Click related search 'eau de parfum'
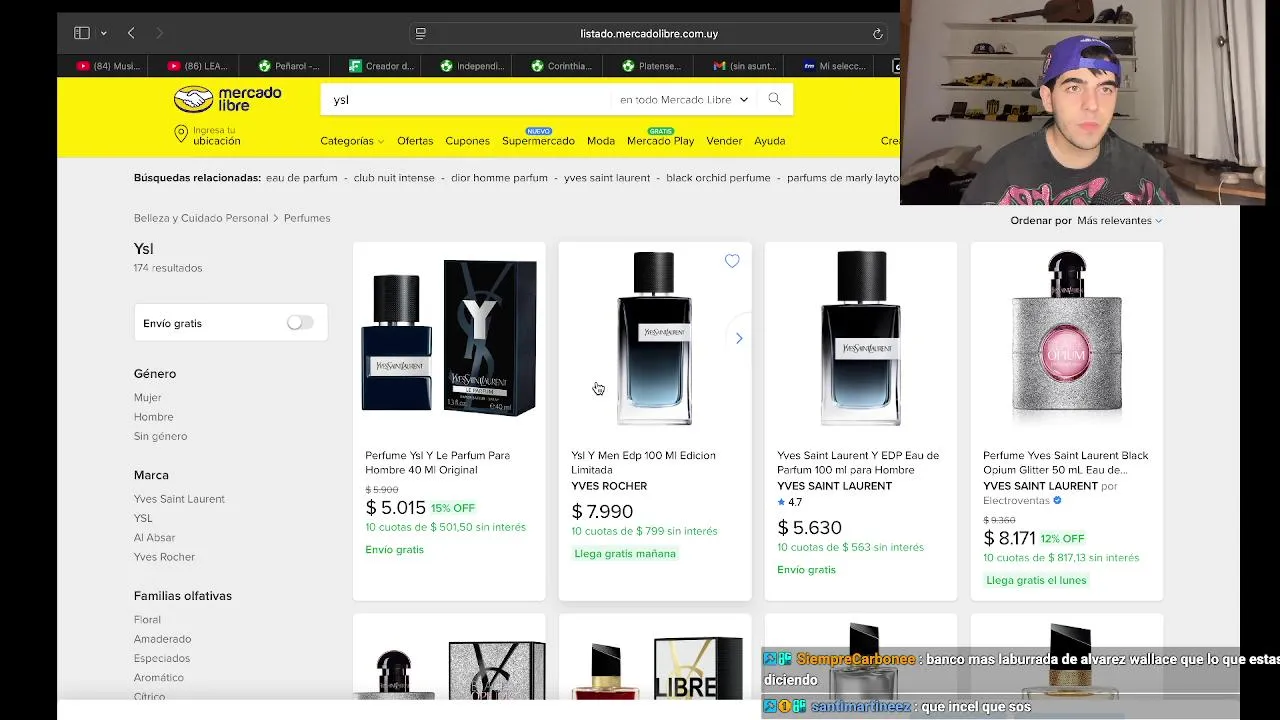 [x=302, y=178]
